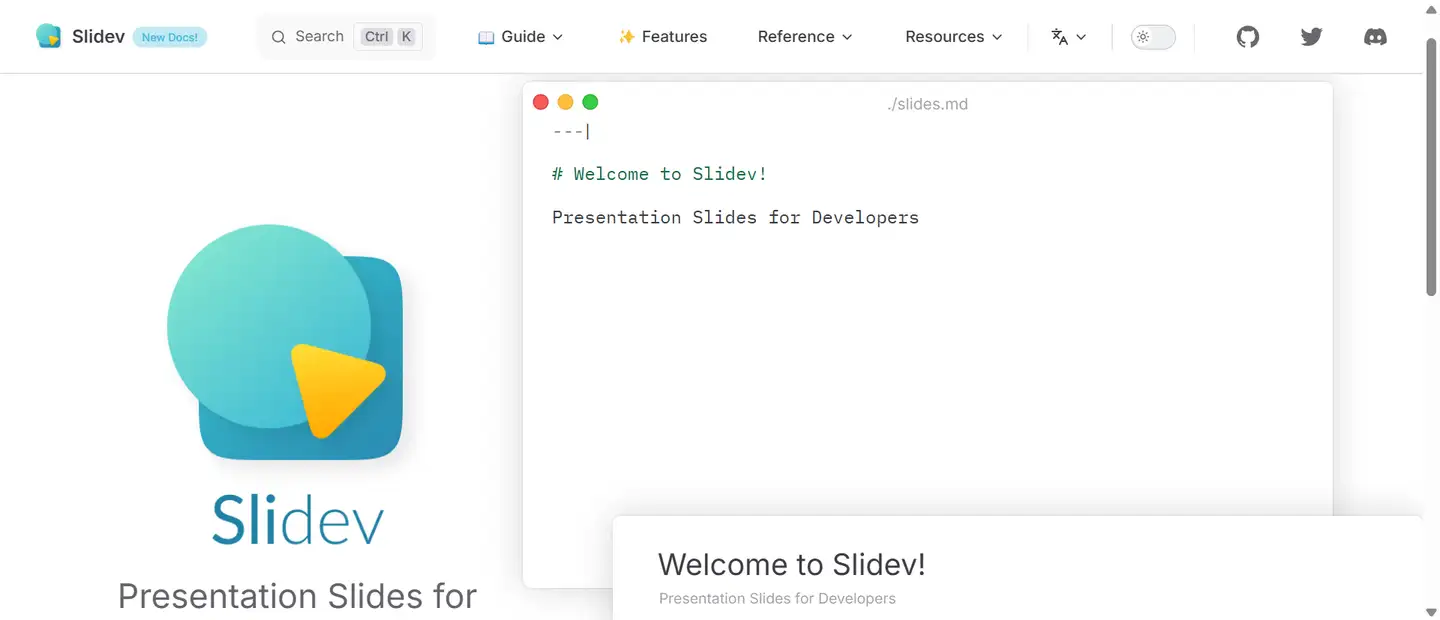Expand the Reference dropdown menu
1440x620 pixels.
coord(805,37)
